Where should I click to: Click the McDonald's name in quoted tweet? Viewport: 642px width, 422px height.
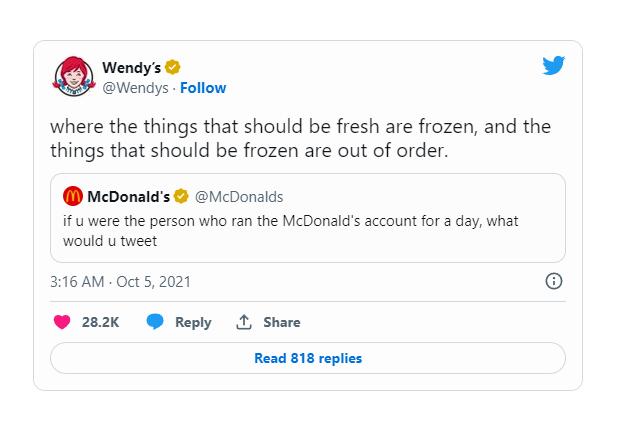pyautogui.click(x=128, y=195)
